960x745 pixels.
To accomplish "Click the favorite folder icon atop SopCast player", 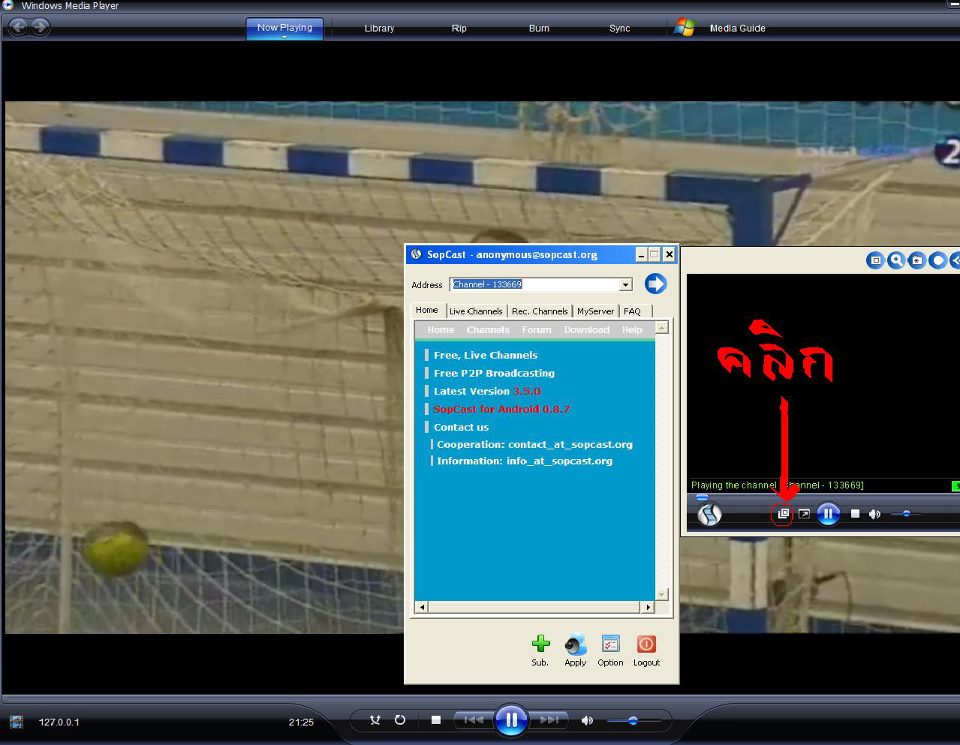I will click(917, 261).
